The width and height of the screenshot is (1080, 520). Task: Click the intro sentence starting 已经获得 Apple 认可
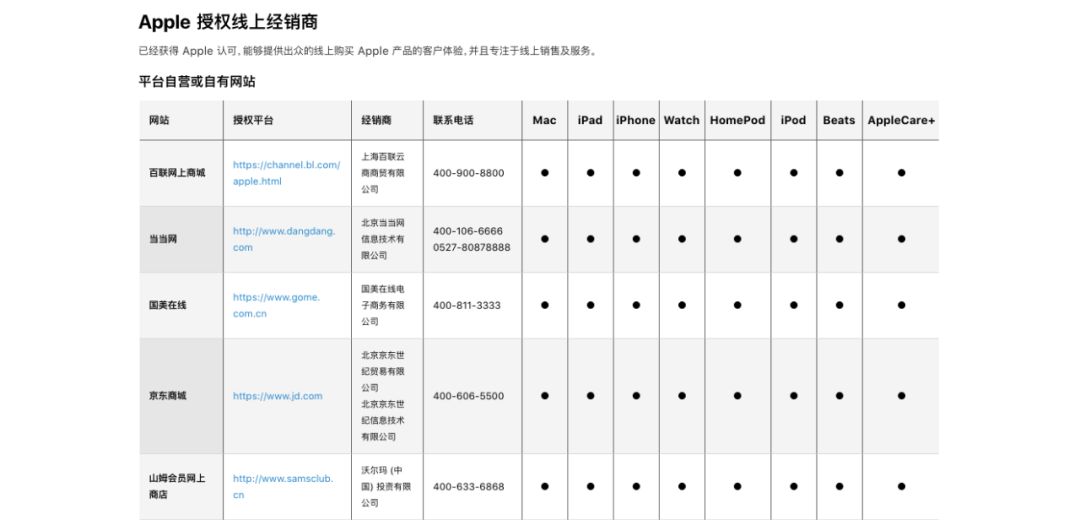pos(368,51)
